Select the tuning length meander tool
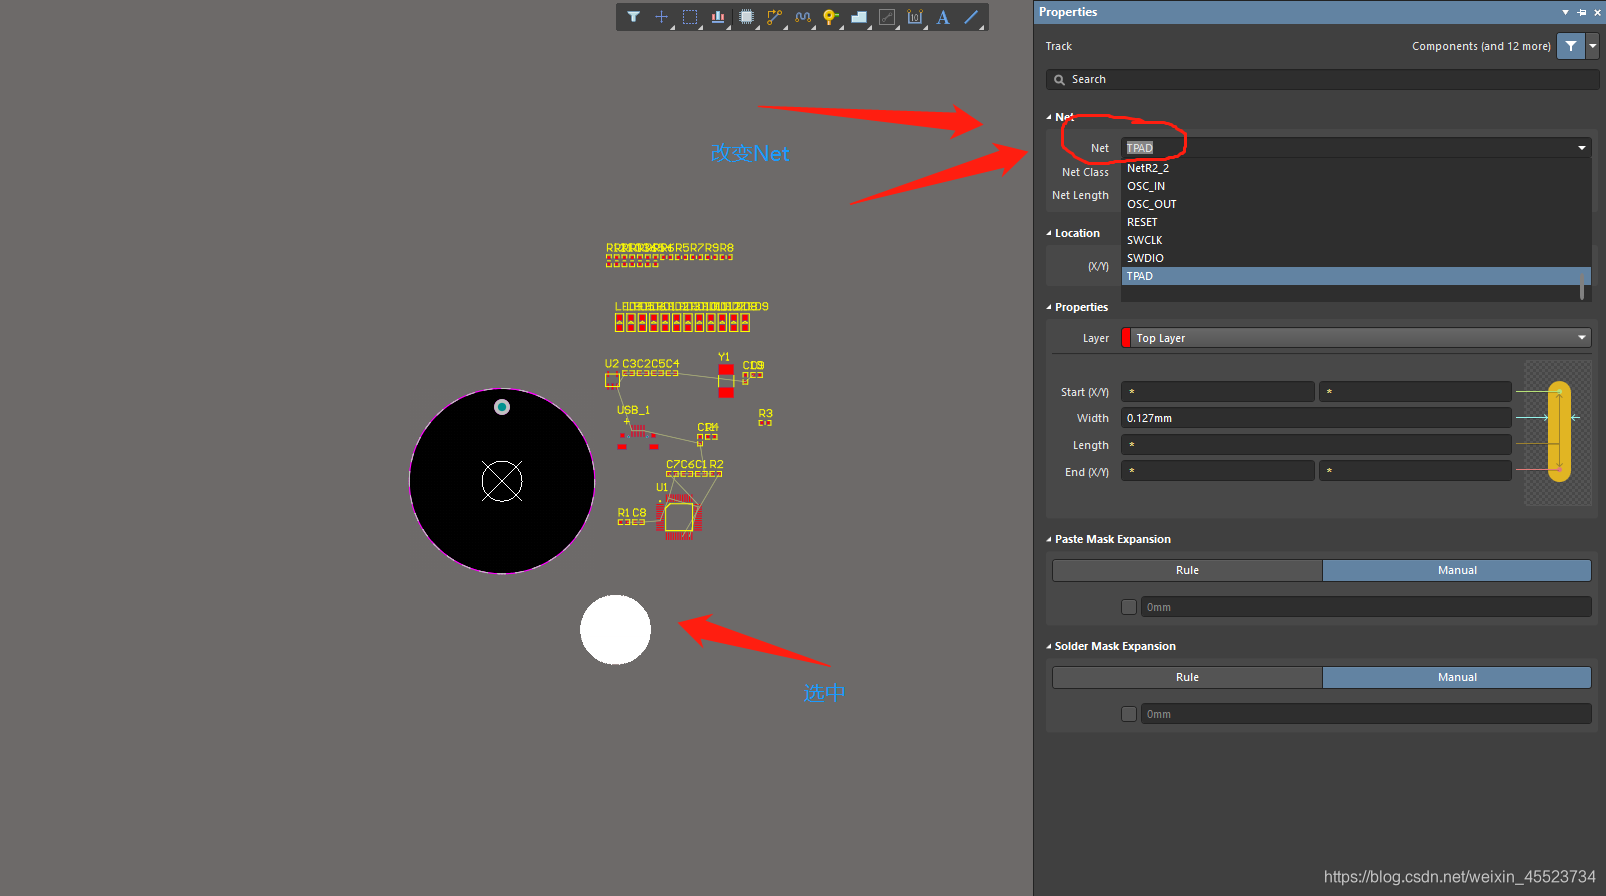The width and height of the screenshot is (1606, 896). point(802,17)
